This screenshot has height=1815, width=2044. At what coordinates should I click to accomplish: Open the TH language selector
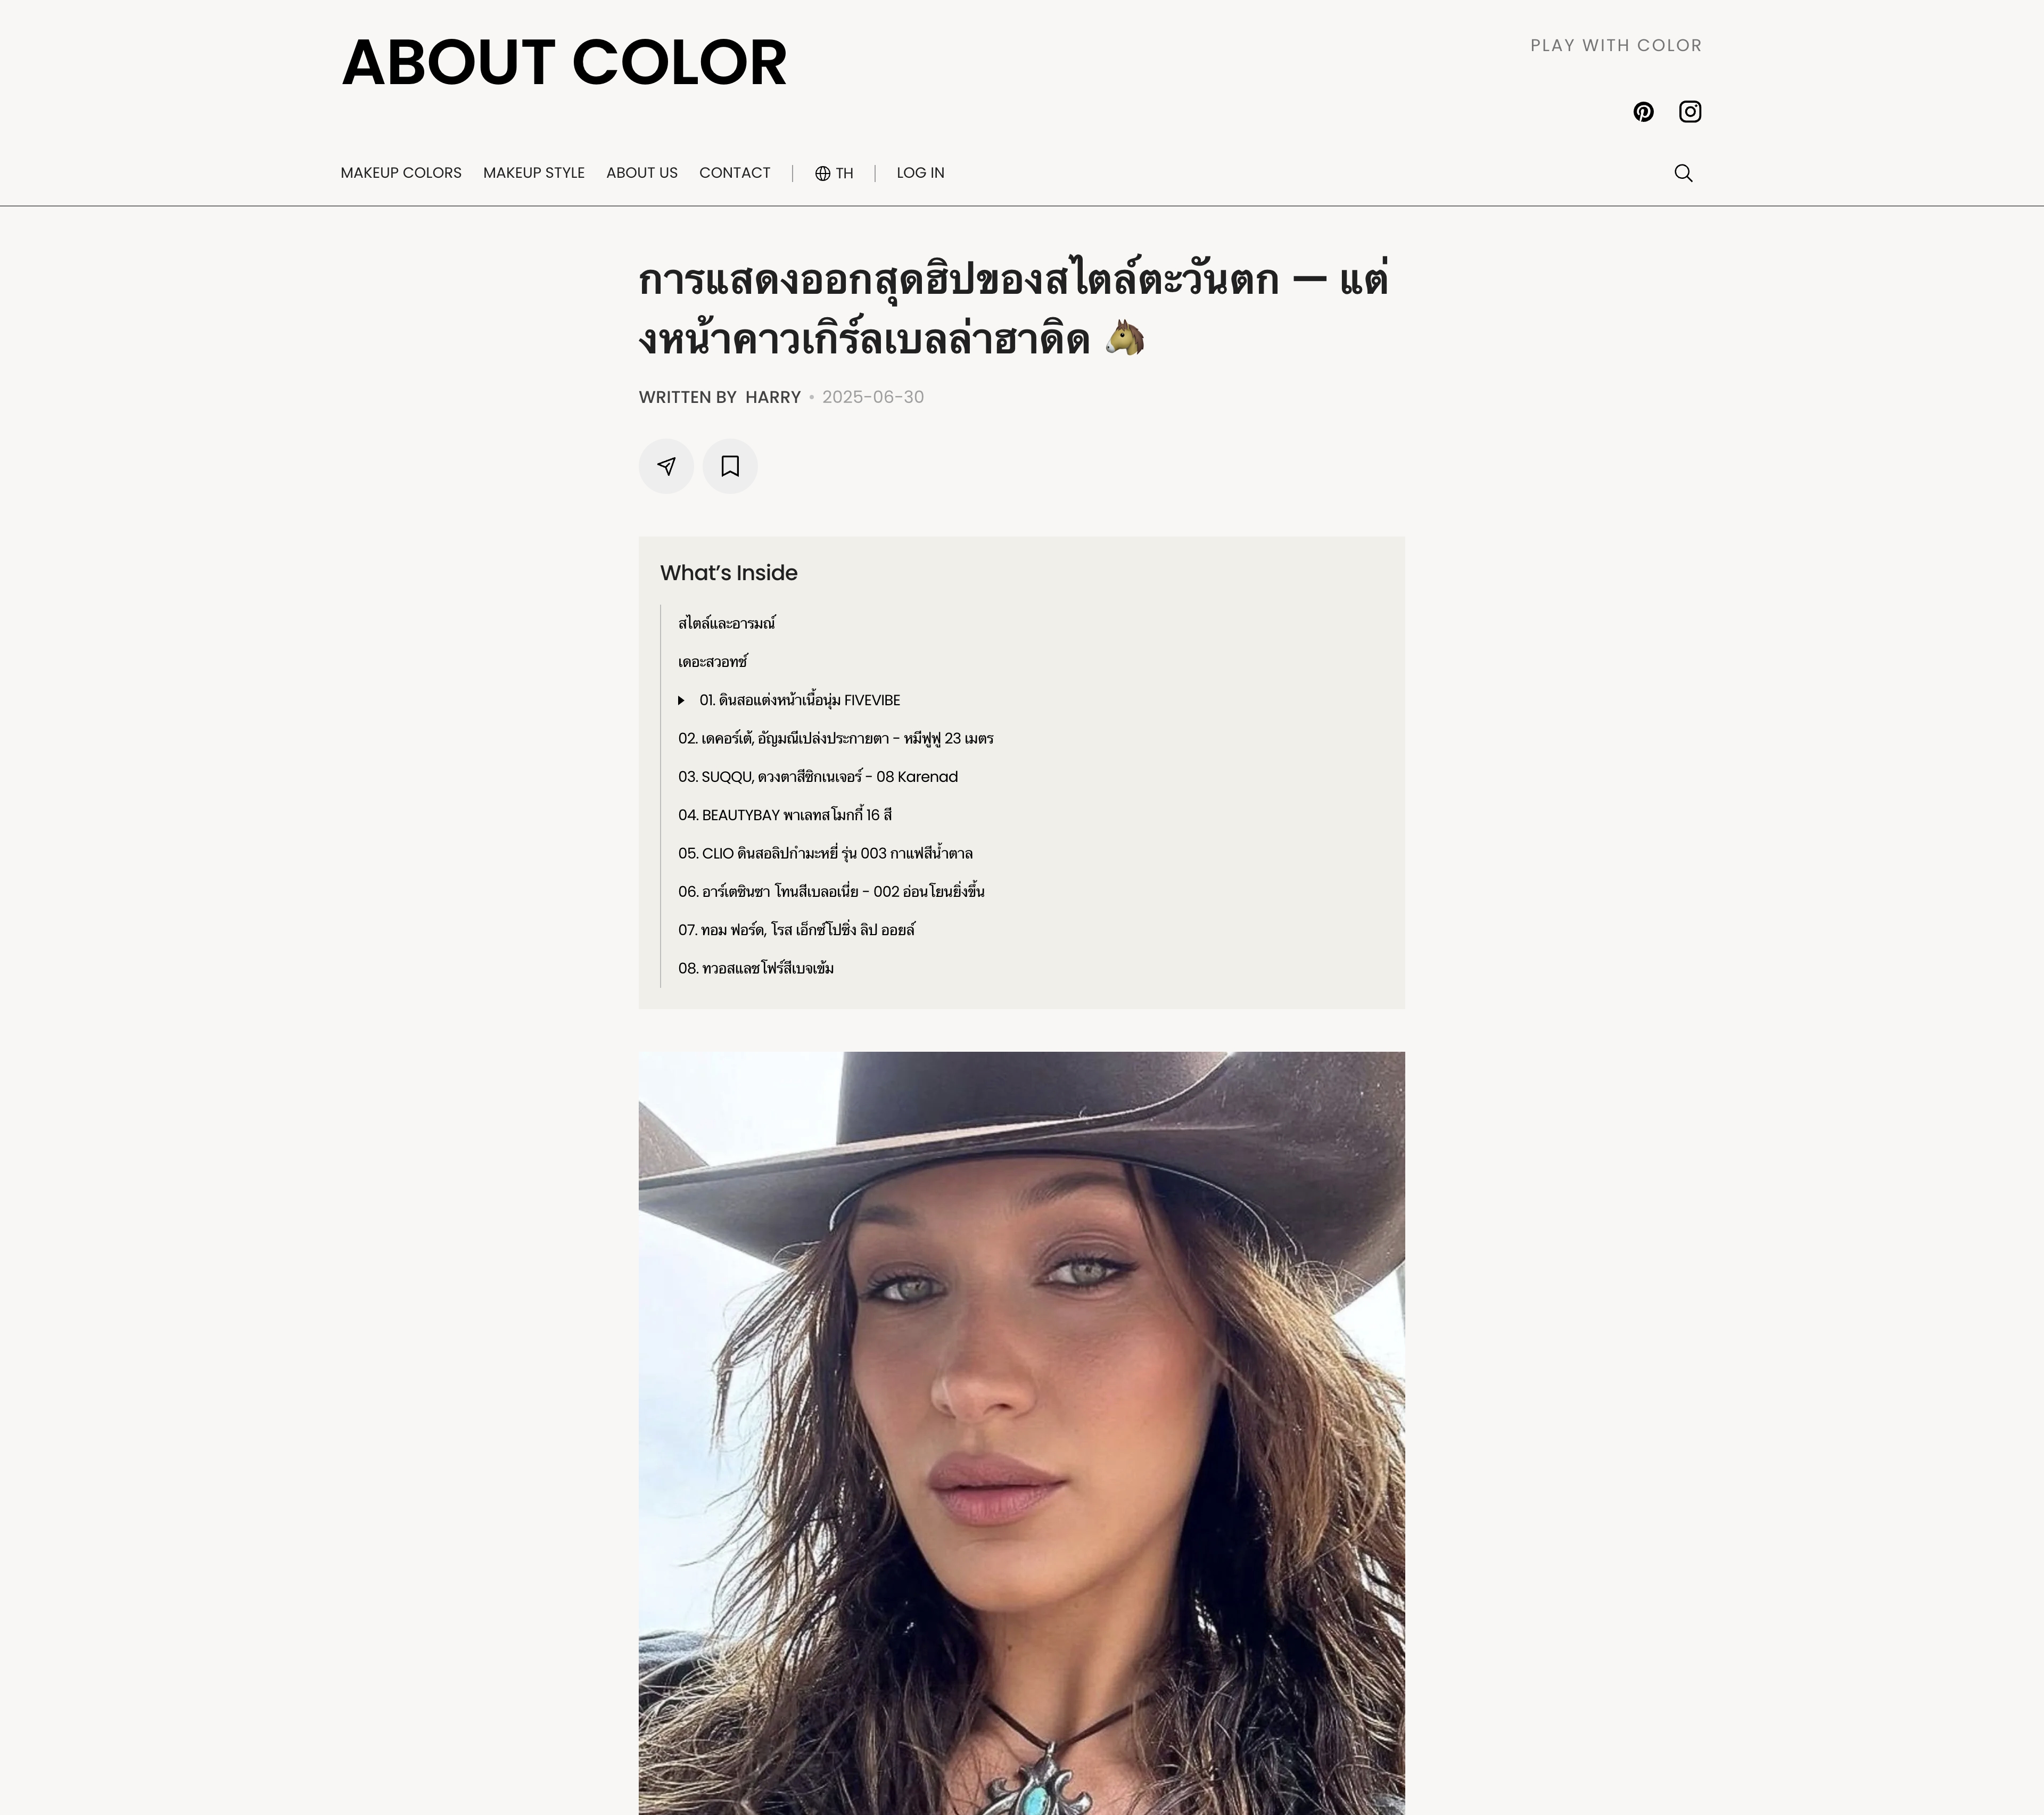(834, 173)
